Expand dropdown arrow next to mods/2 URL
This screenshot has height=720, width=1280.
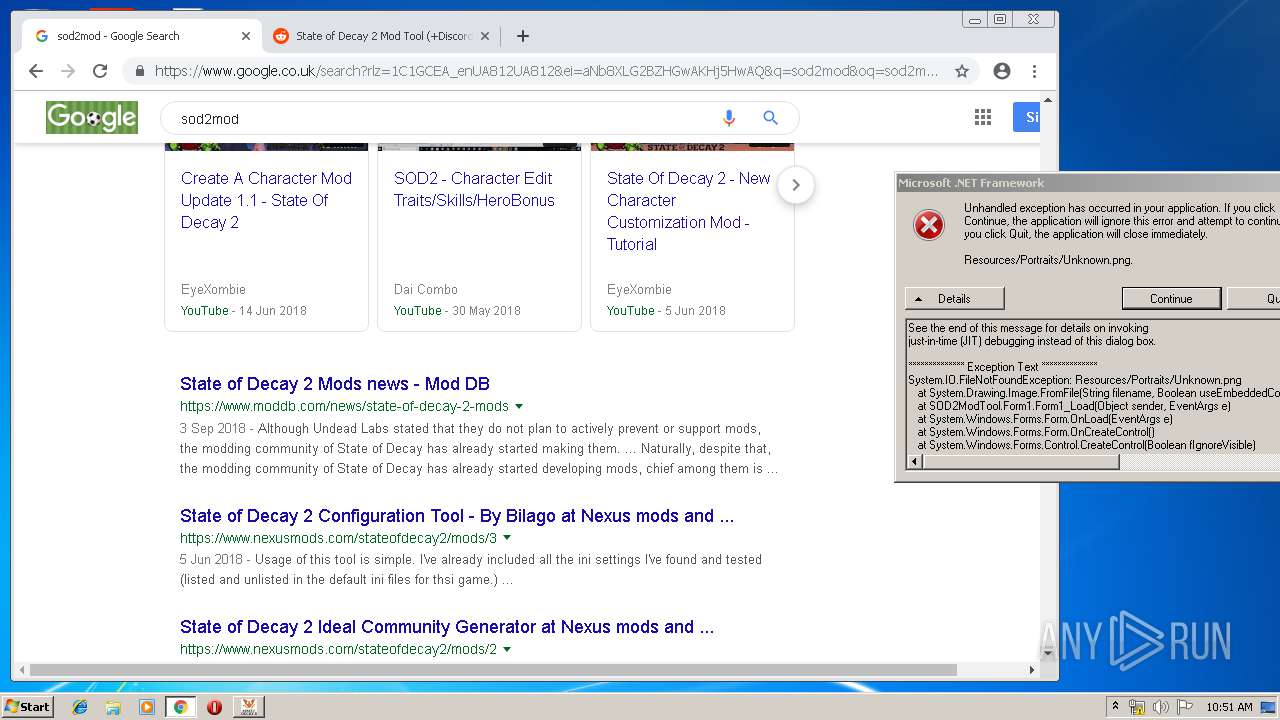point(507,649)
